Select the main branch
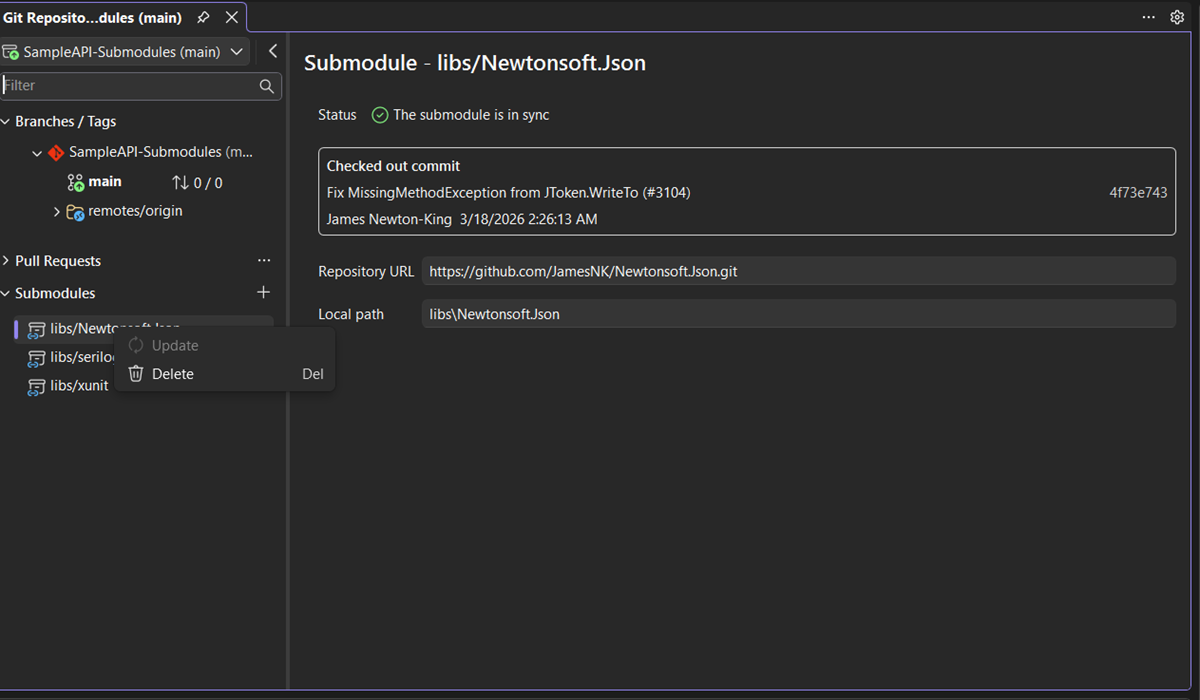The image size is (1200, 700). [105, 182]
